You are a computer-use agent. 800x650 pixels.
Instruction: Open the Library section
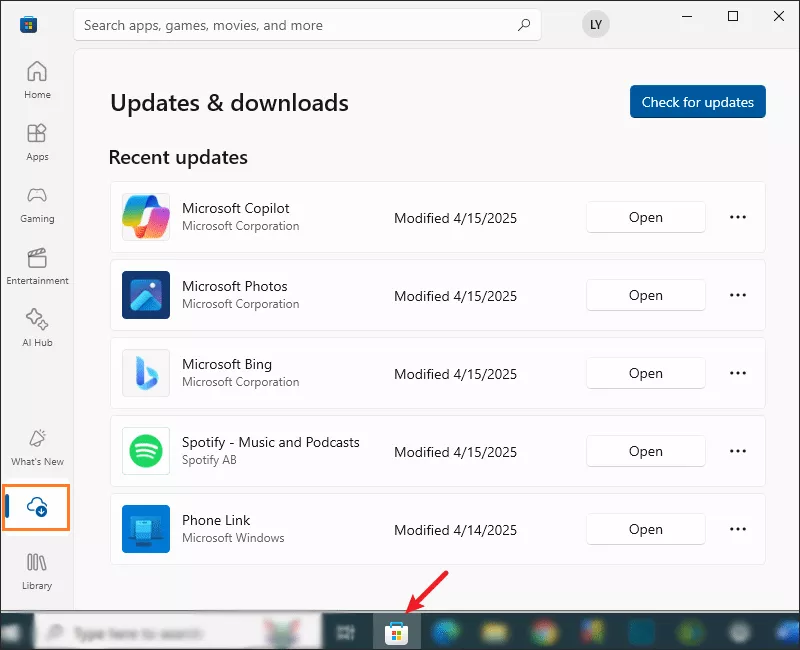pyautogui.click(x=37, y=571)
